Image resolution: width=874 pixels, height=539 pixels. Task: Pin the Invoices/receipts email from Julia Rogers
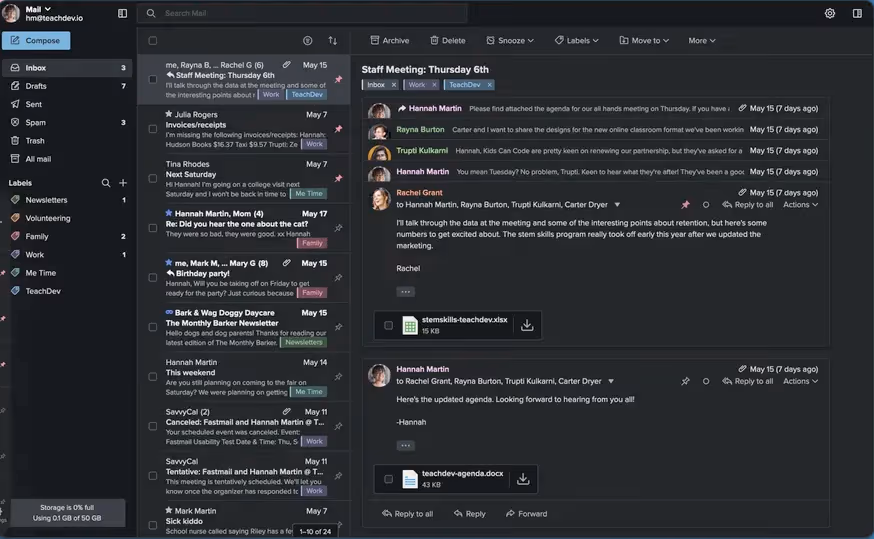338,129
